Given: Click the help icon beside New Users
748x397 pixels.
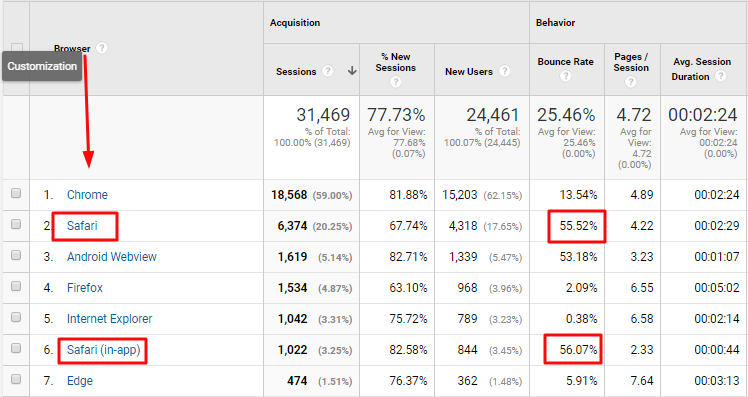Looking at the screenshot, I should click(x=505, y=71).
